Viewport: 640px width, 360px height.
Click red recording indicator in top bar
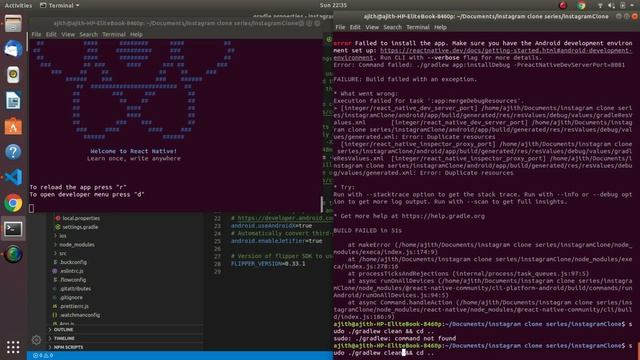click(x=563, y=5)
